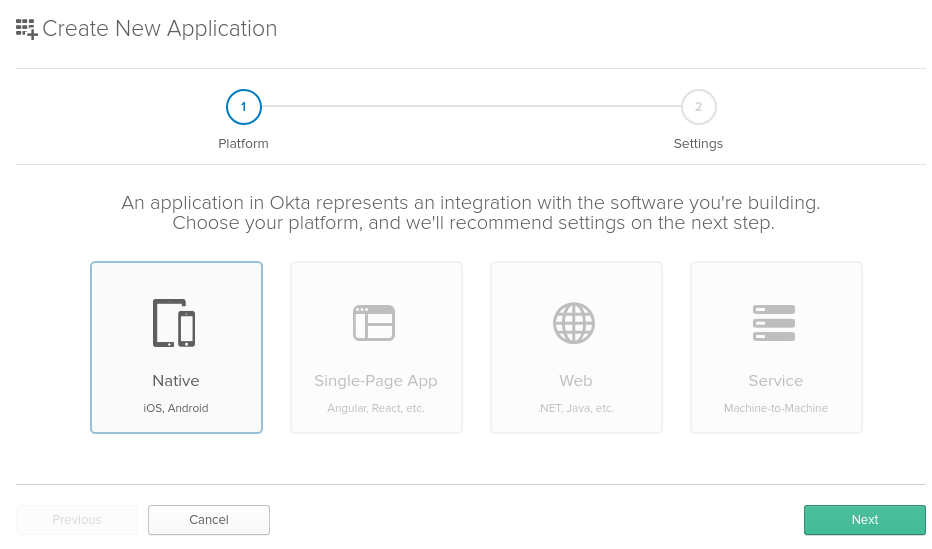This screenshot has width=932, height=549.
Task: Click the Next button
Action: coord(865,520)
